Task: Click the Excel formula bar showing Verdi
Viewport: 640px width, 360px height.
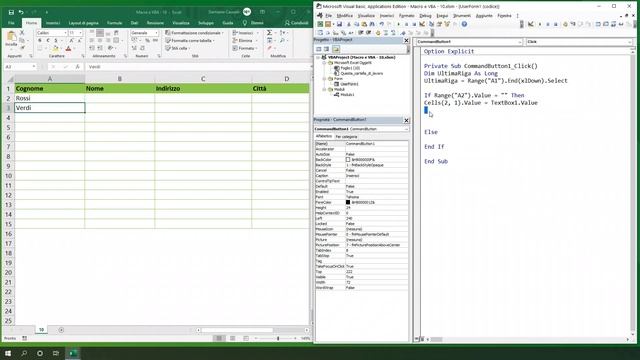Action: click(199, 67)
